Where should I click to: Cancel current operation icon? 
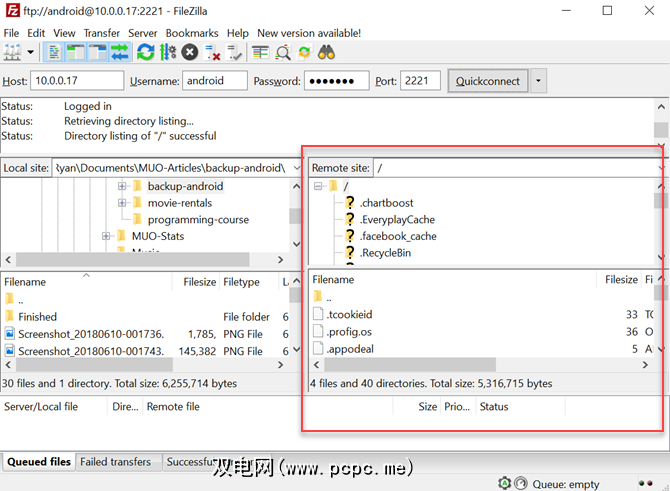click(190, 53)
